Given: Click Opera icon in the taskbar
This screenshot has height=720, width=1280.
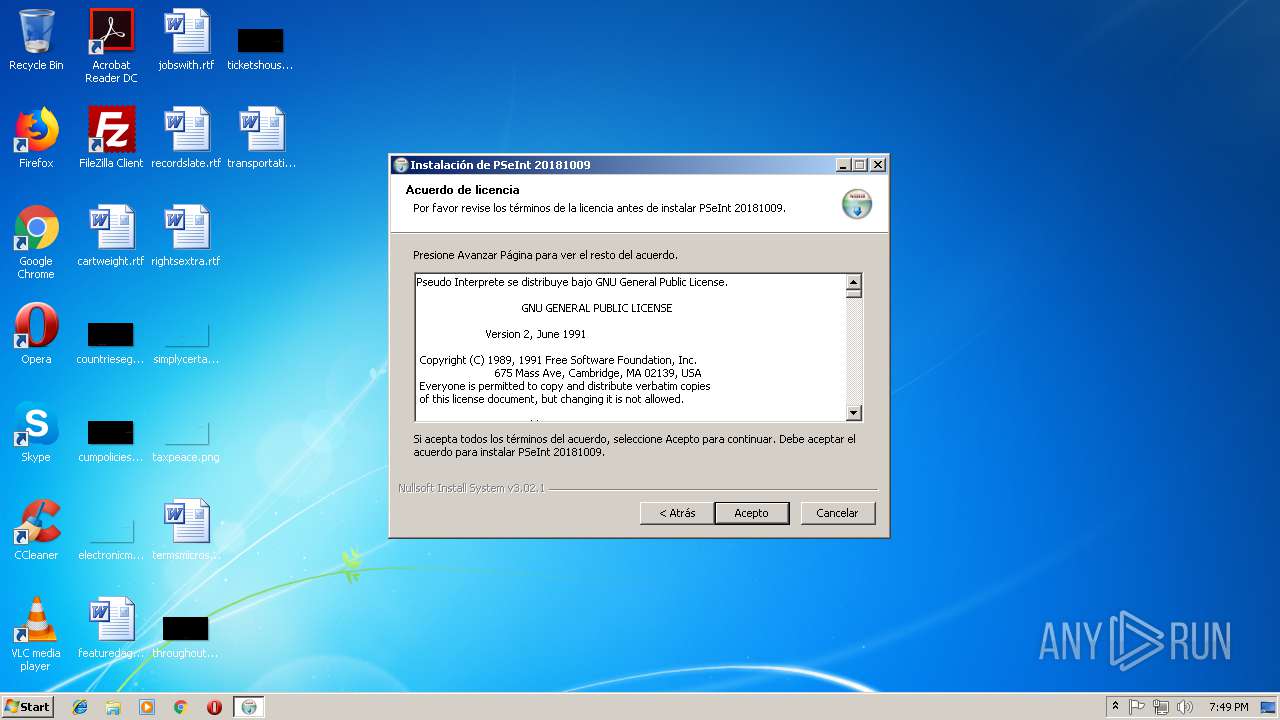Looking at the screenshot, I should click(214, 707).
